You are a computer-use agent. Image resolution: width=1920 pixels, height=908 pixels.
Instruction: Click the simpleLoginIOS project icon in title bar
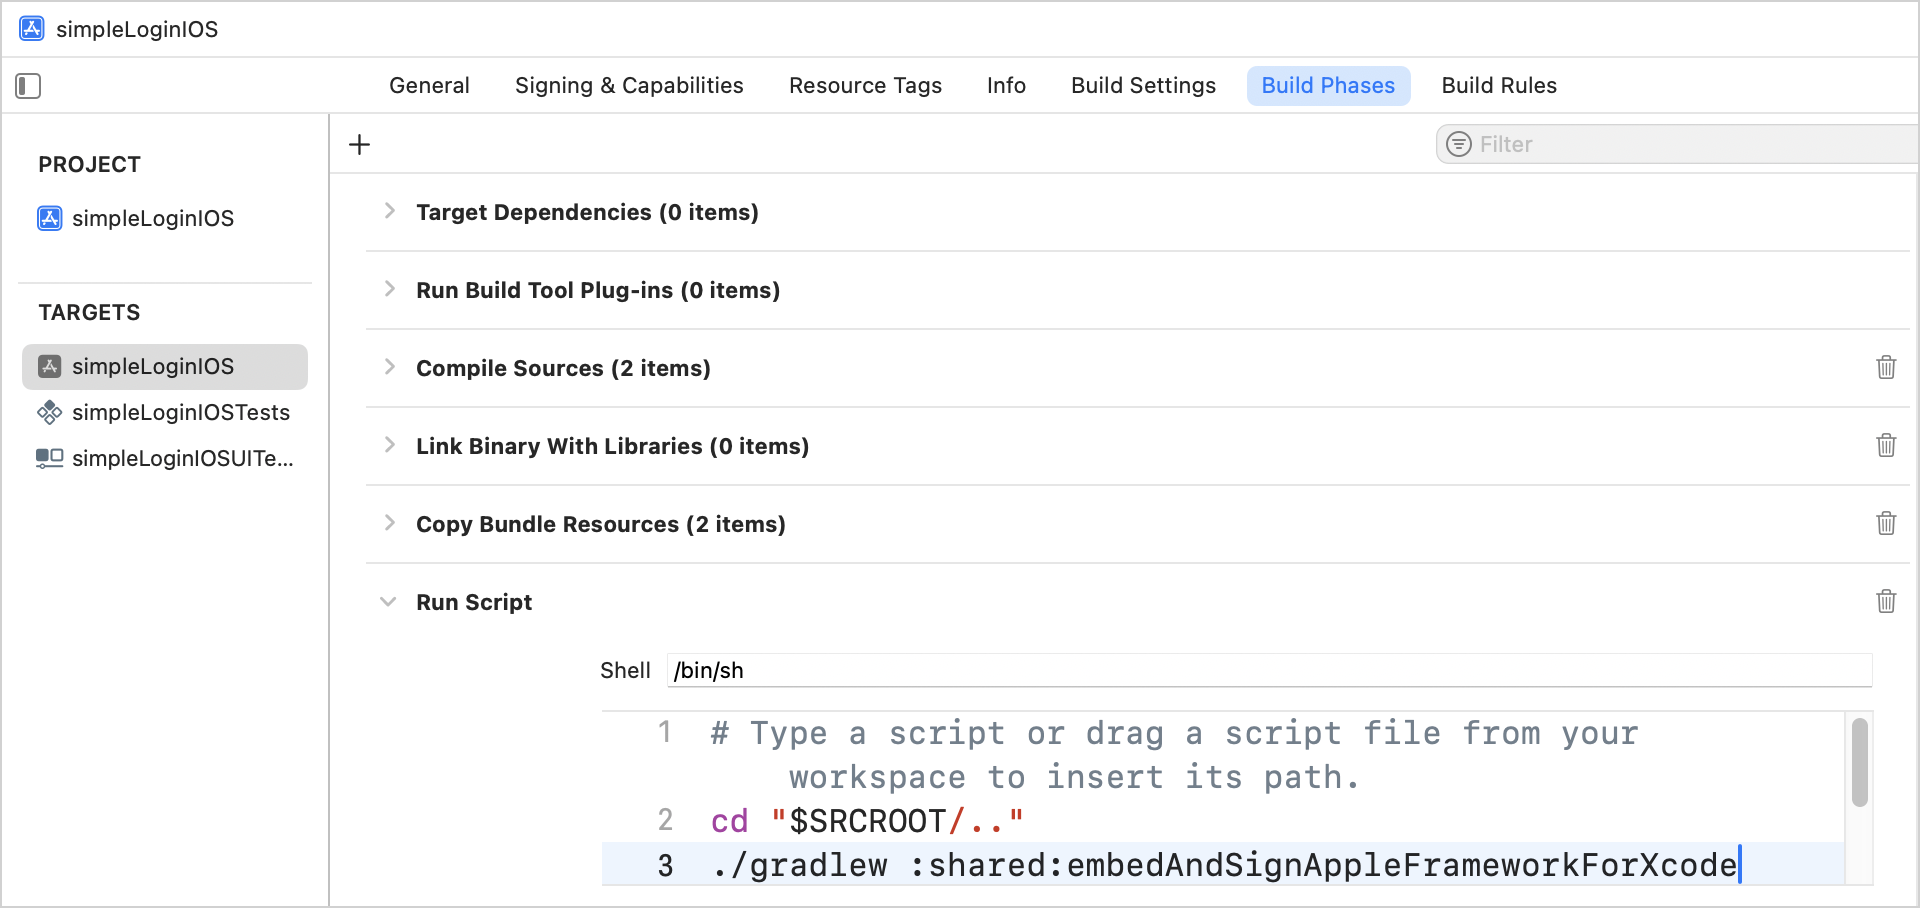(32, 28)
